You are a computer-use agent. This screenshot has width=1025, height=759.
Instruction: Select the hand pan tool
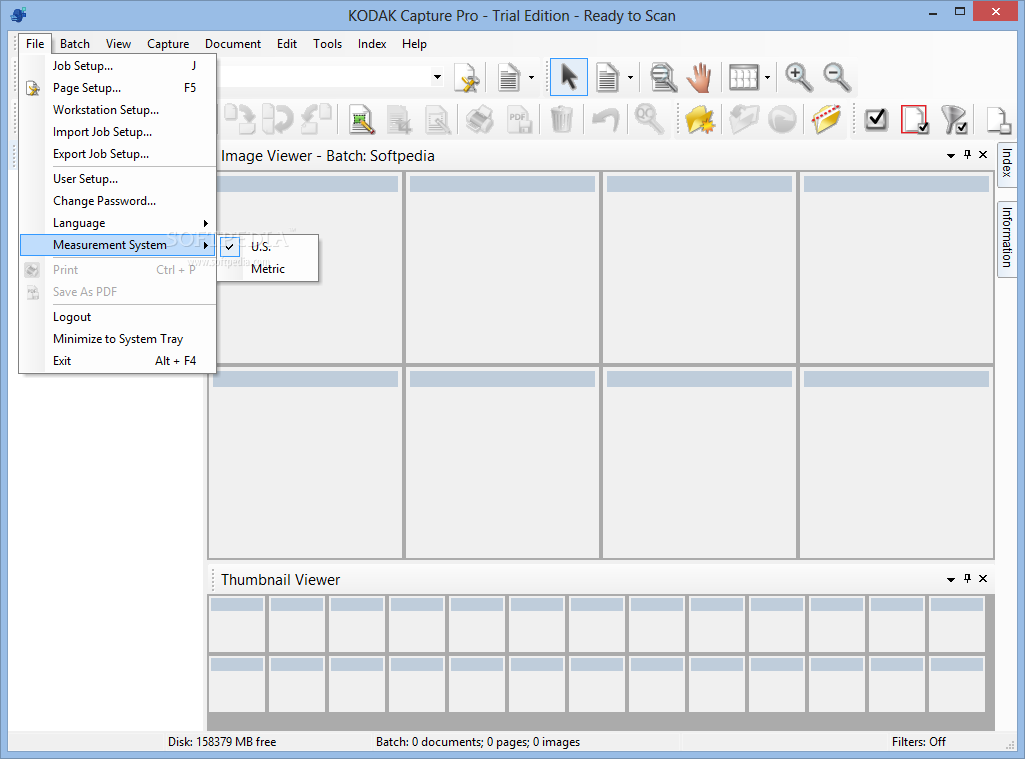(x=699, y=78)
